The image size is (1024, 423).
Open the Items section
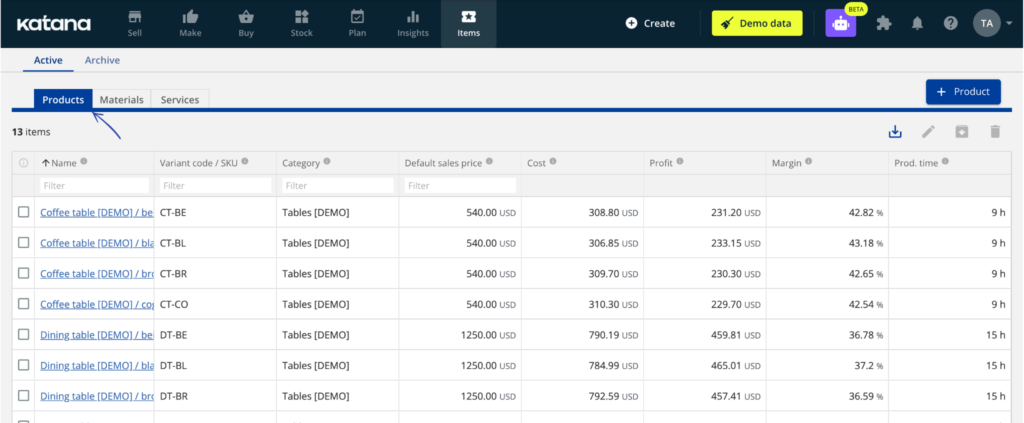[x=469, y=24]
